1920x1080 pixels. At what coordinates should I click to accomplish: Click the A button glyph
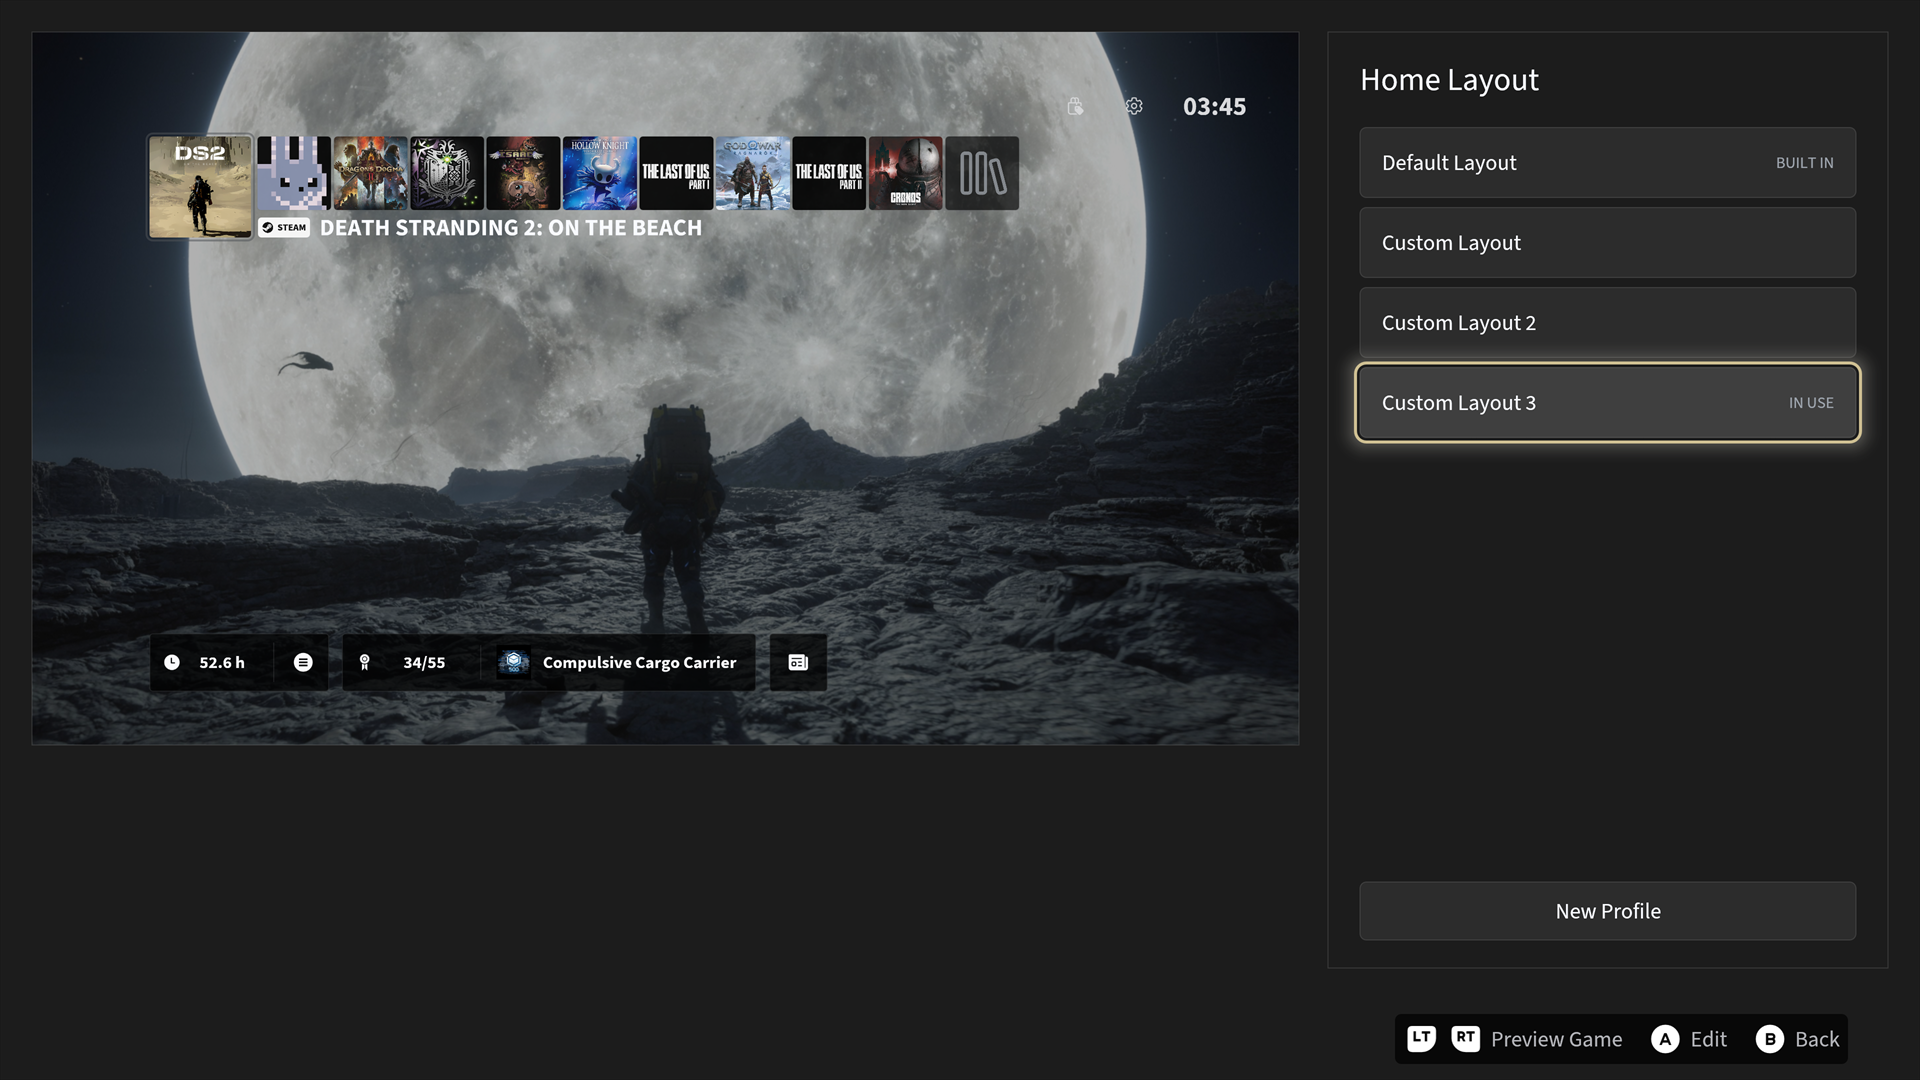tap(1665, 1039)
